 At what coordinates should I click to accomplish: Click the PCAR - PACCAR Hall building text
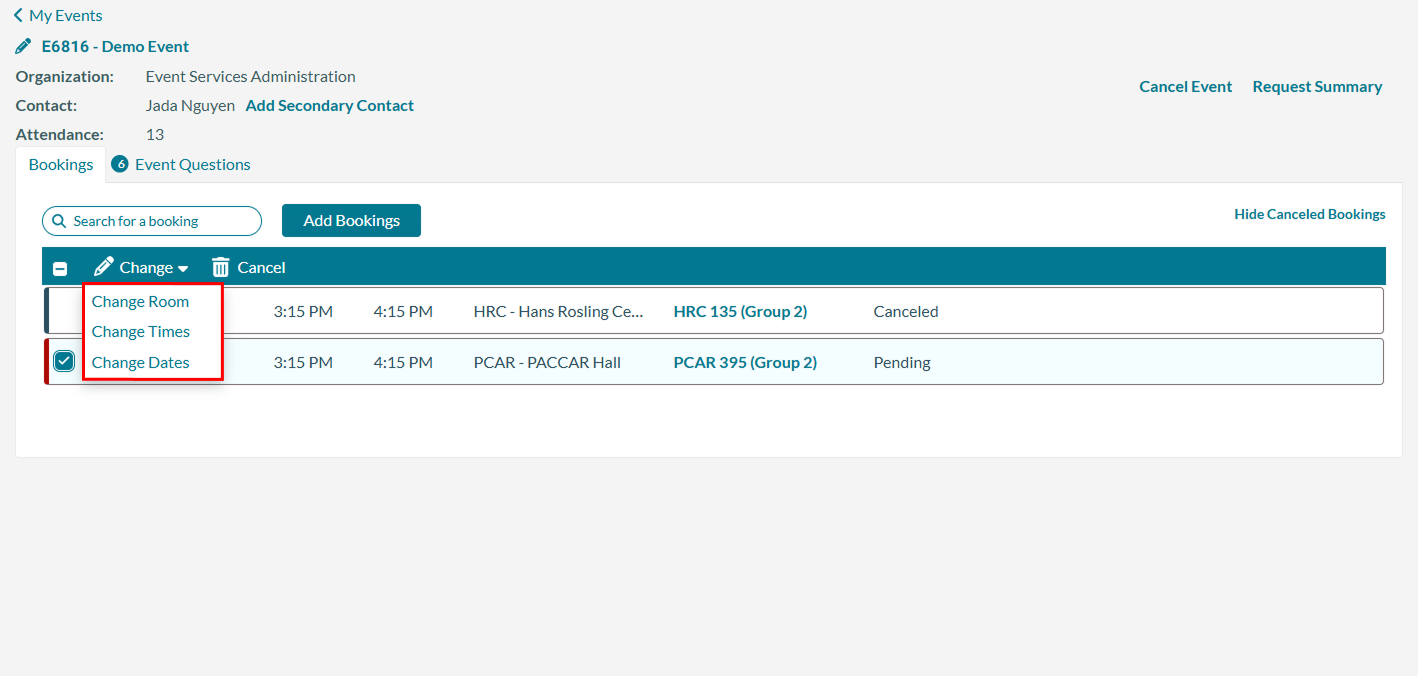coord(547,363)
